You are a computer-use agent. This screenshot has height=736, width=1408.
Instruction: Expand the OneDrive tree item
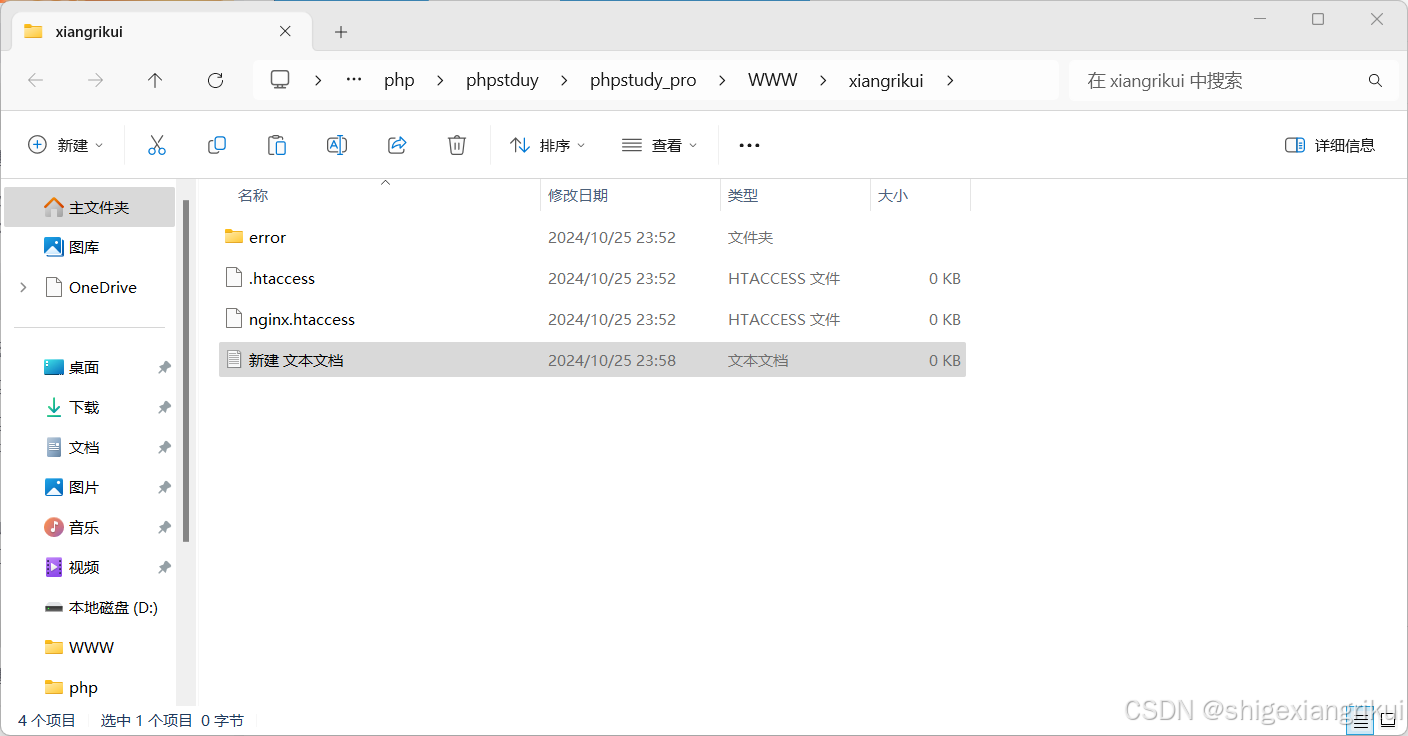22,287
